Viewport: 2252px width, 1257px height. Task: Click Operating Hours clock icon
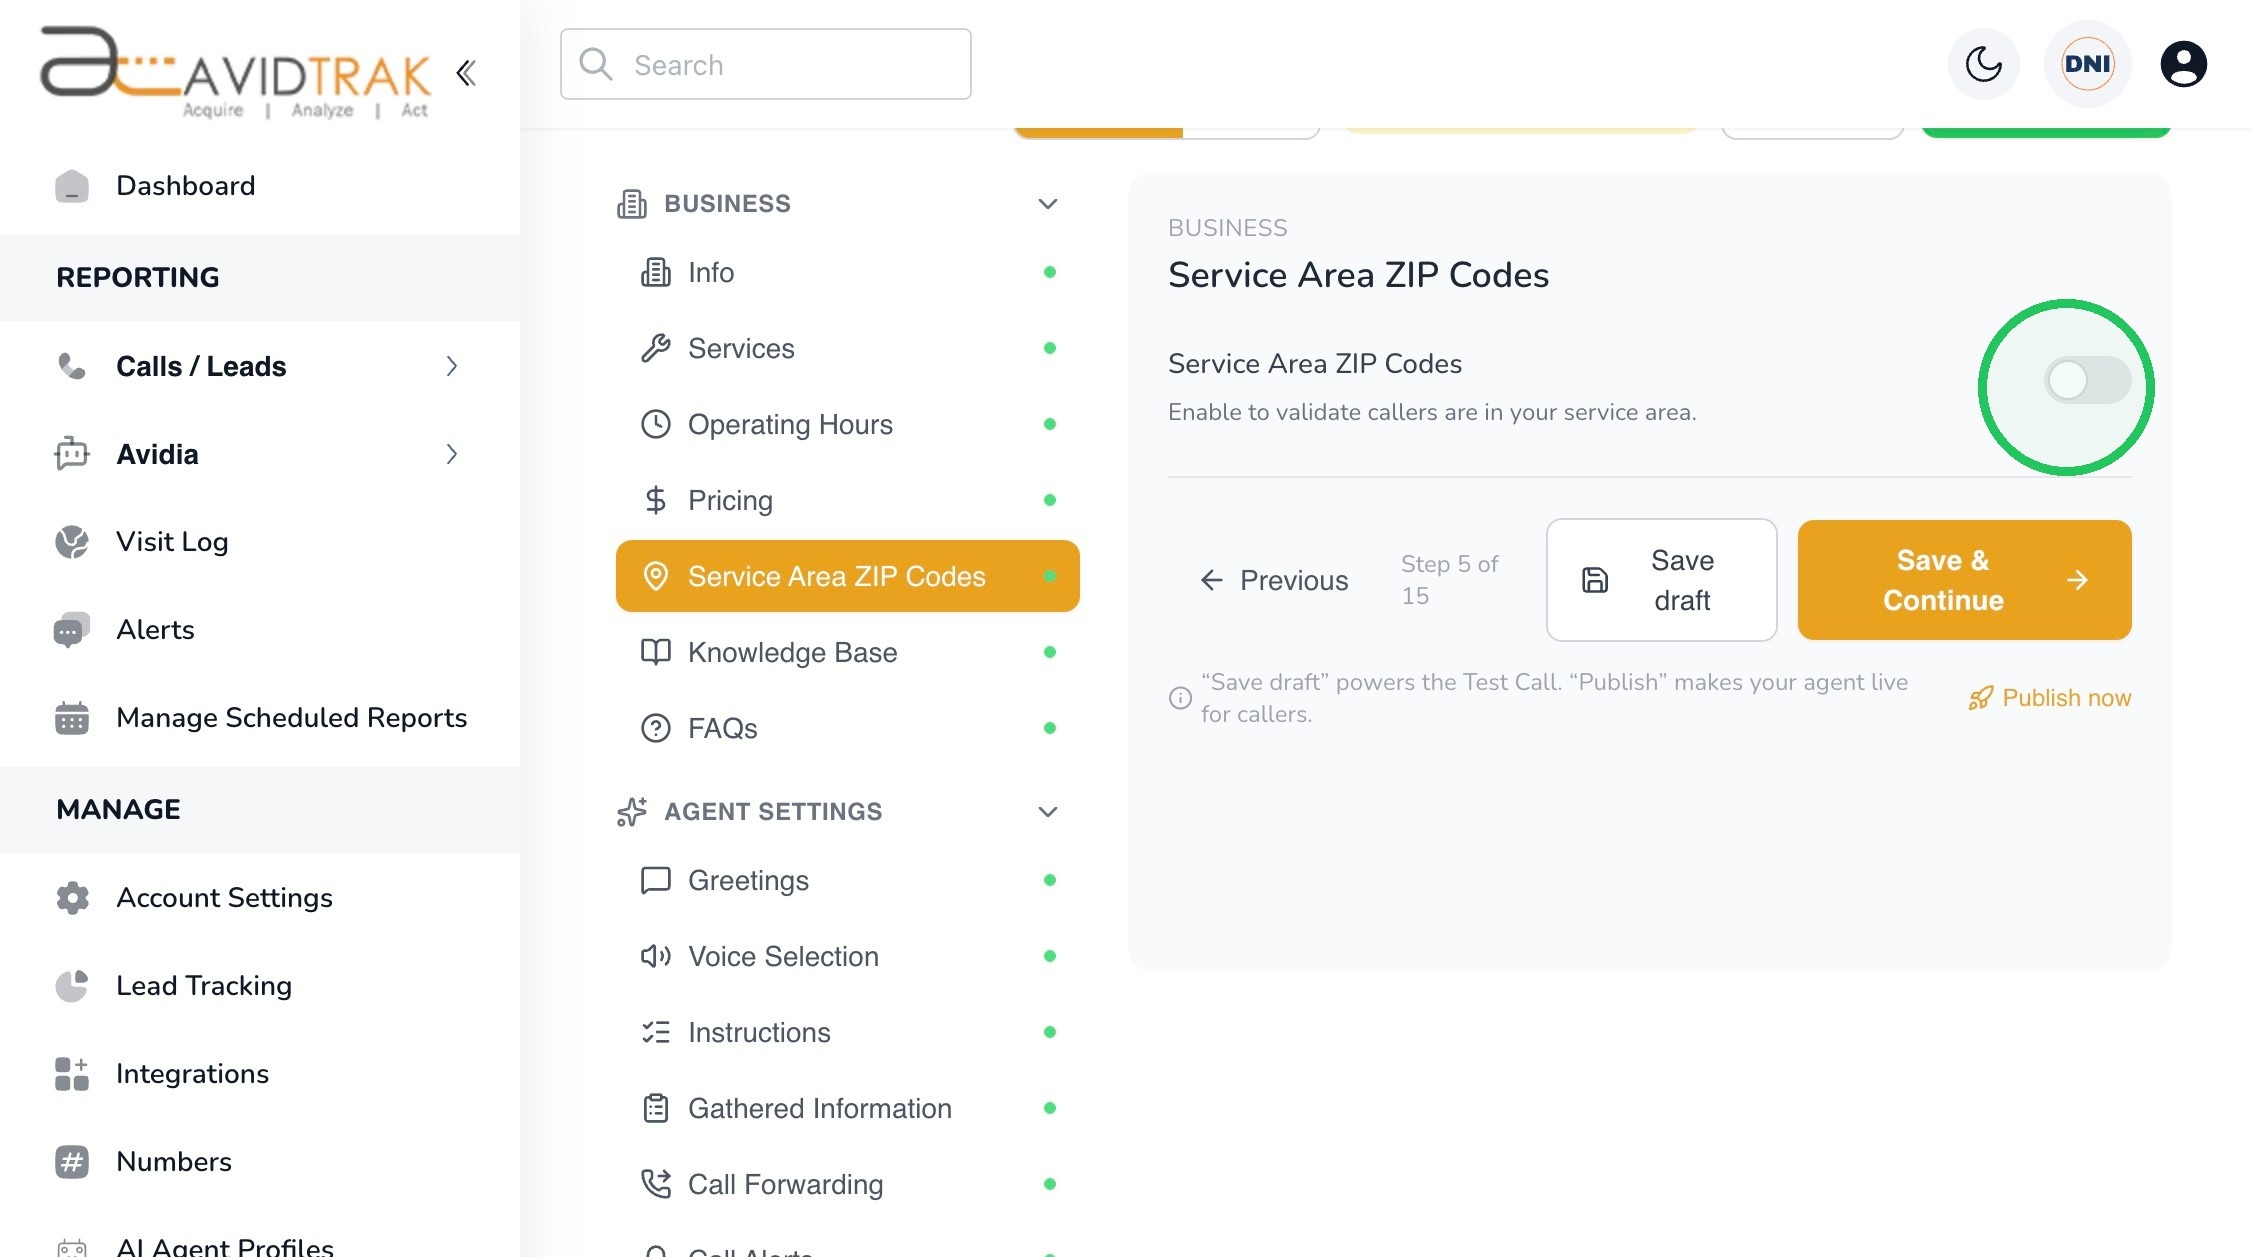click(x=655, y=424)
